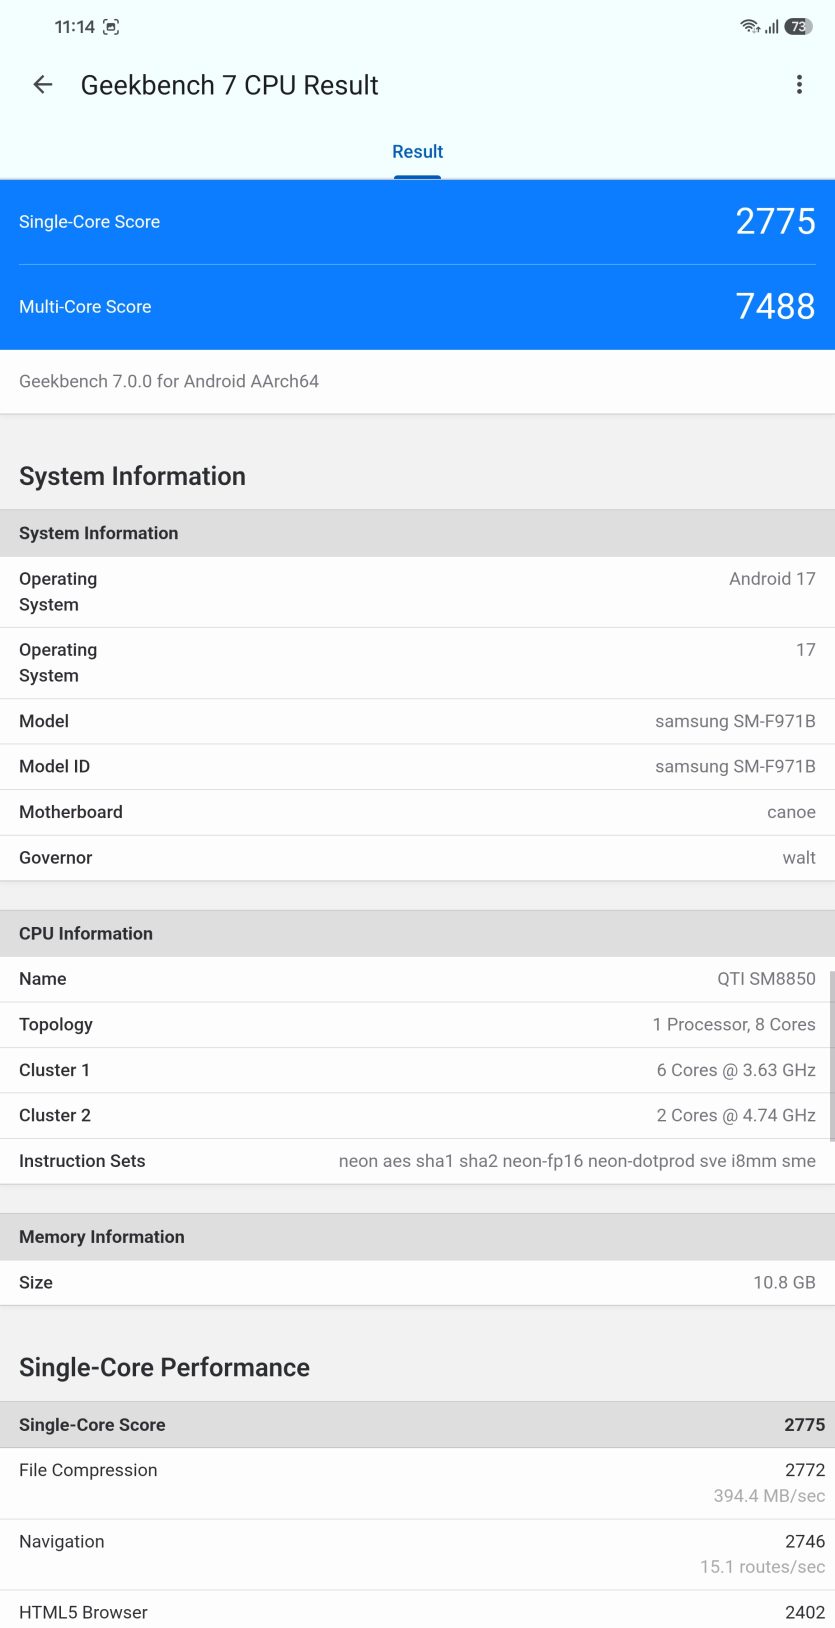The image size is (835, 1628).
Task: Tap the 10.8 GB memory value
Action: click(784, 1282)
